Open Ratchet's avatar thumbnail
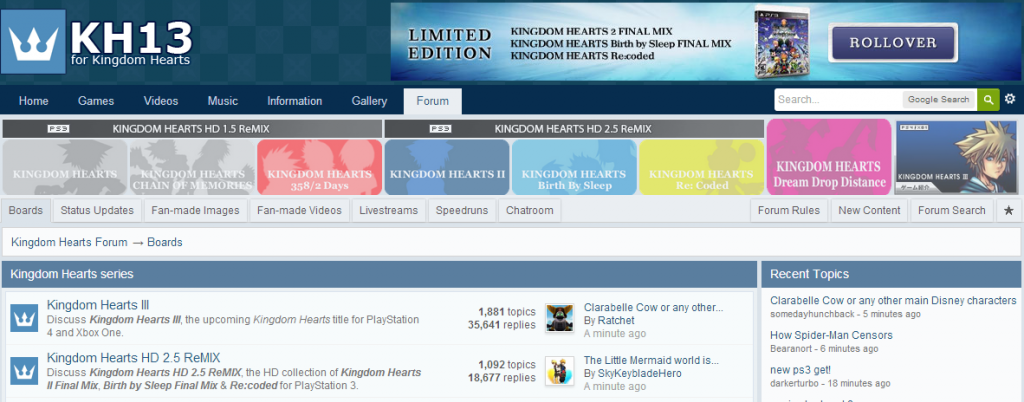1024x402 pixels. point(559,318)
